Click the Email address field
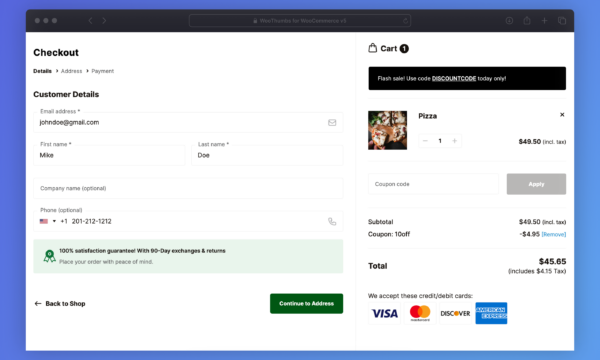 188,122
